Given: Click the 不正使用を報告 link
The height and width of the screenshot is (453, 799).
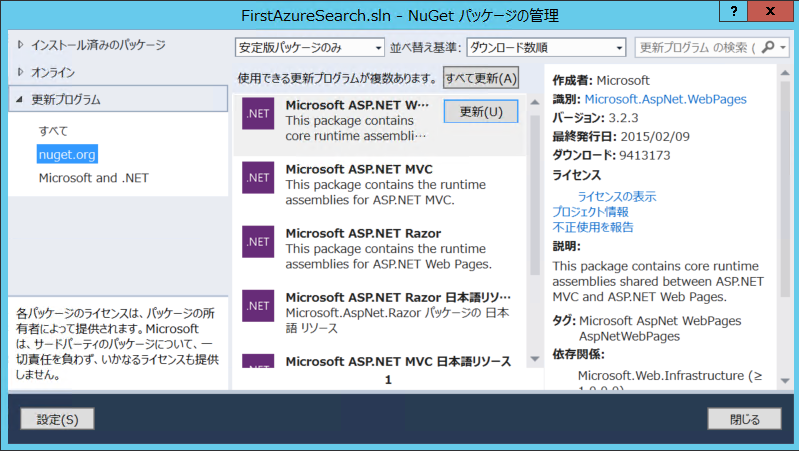Looking at the screenshot, I should click(x=593, y=227).
